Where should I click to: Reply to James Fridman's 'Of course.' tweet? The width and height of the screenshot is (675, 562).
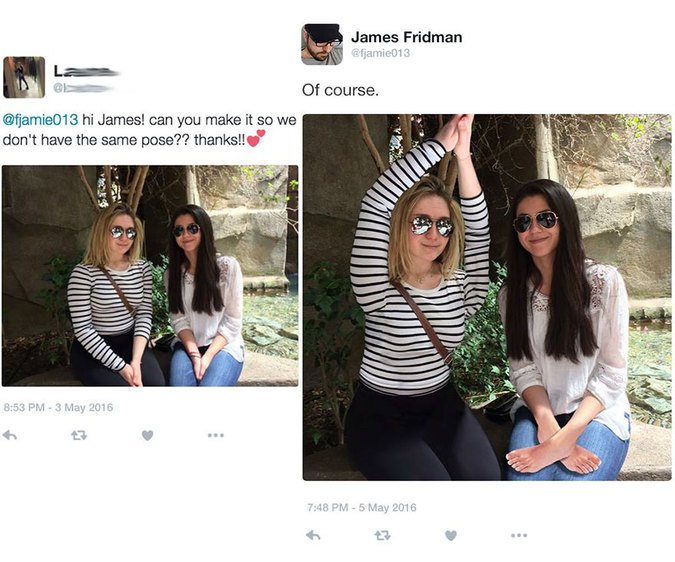313,535
